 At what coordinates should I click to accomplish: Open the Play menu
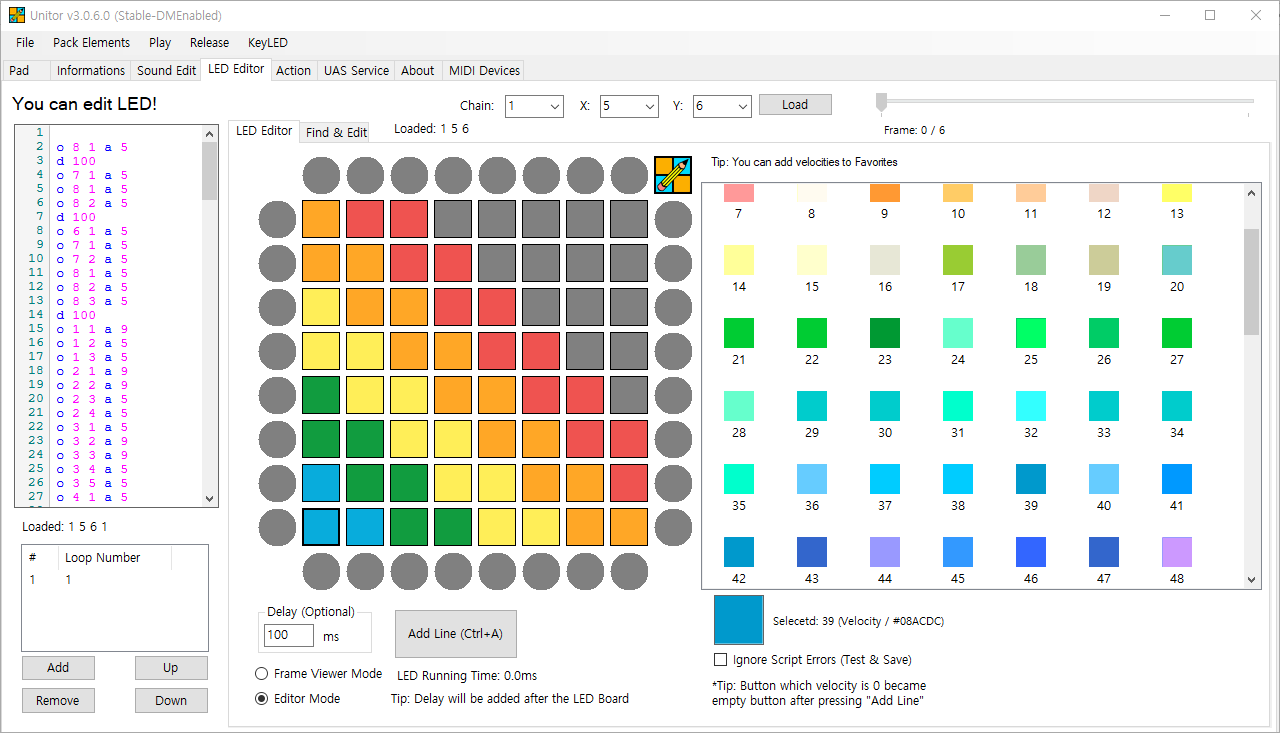[x=160, y=43]
